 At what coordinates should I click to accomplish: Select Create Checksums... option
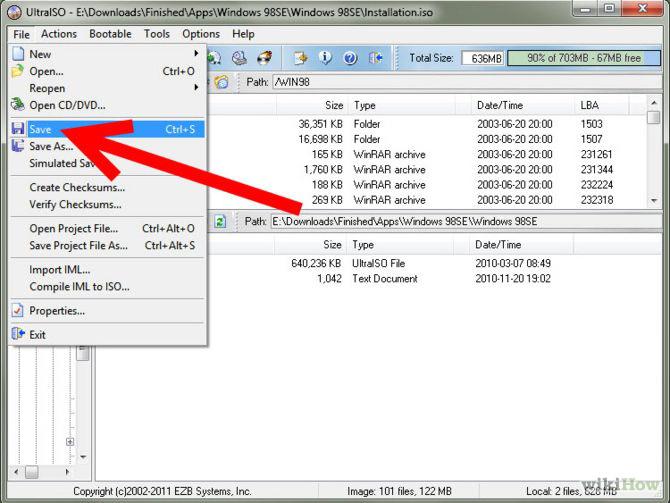pyautogui.click(x=107, y=187)
